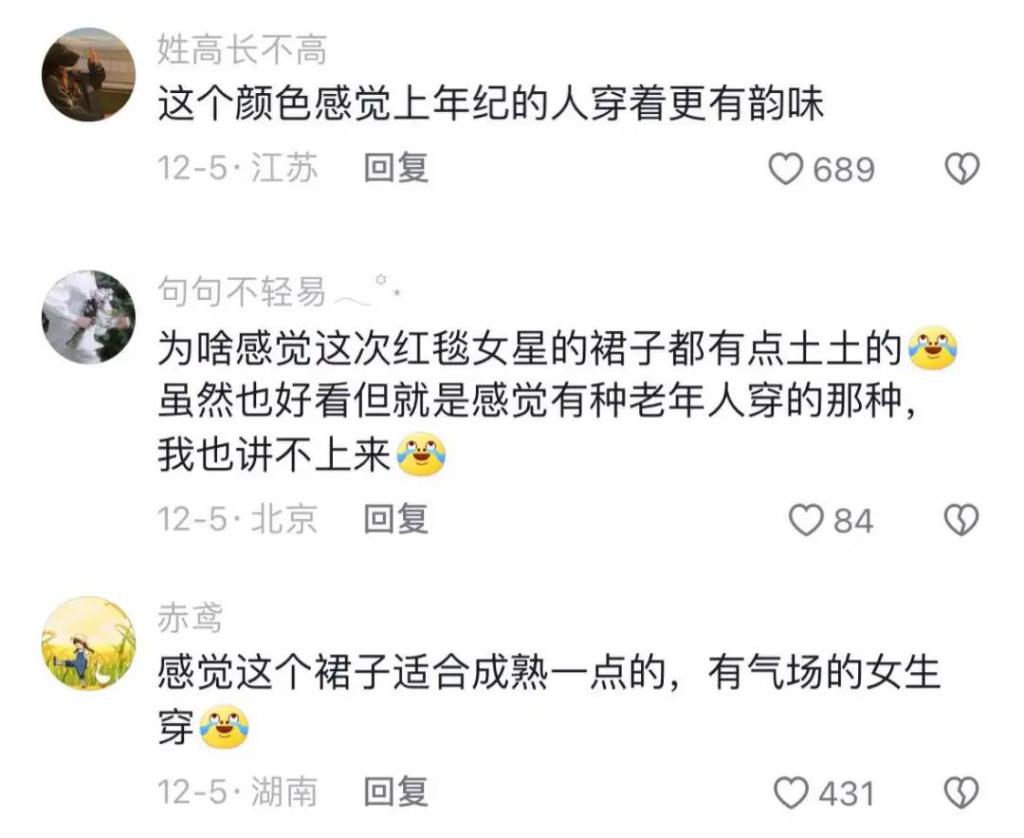Select comment text about 红毯女星的裙子

(x=558, y=402)
